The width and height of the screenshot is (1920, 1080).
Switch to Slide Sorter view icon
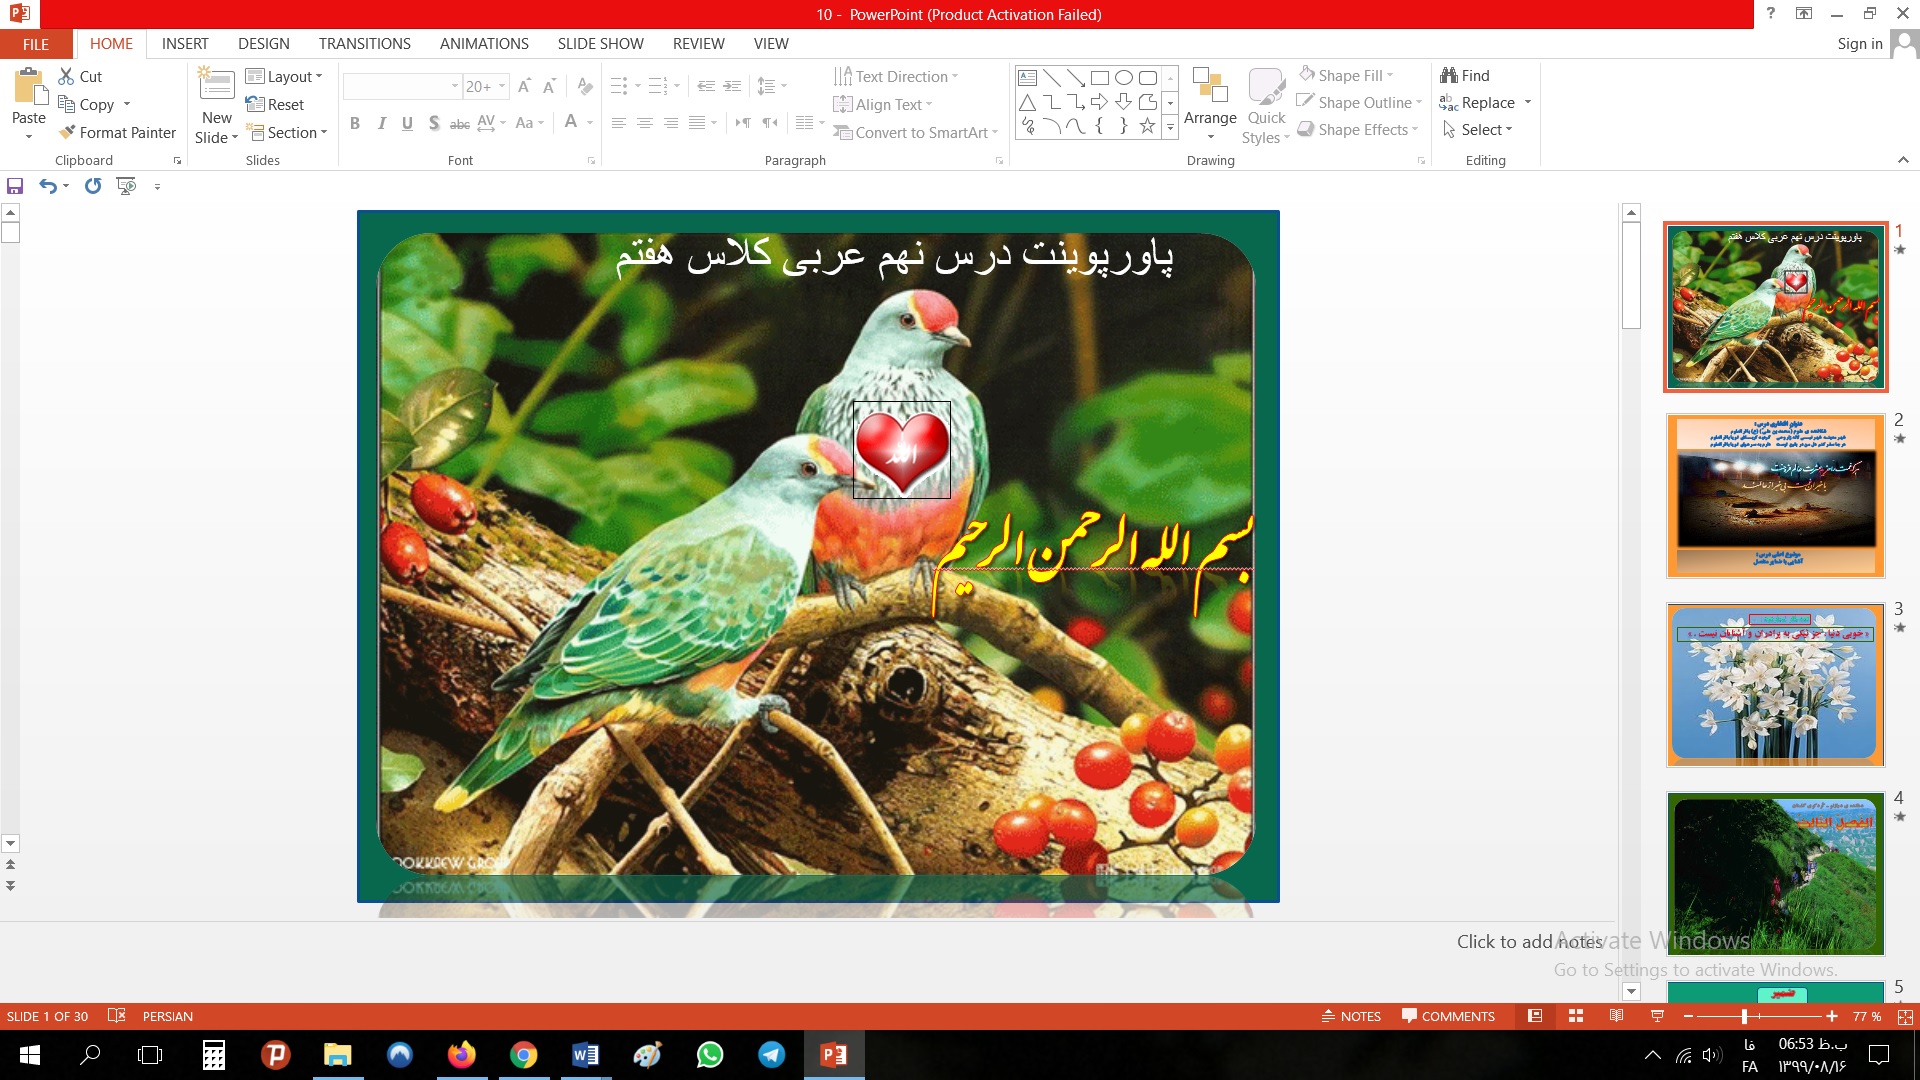(1576, 1016)
